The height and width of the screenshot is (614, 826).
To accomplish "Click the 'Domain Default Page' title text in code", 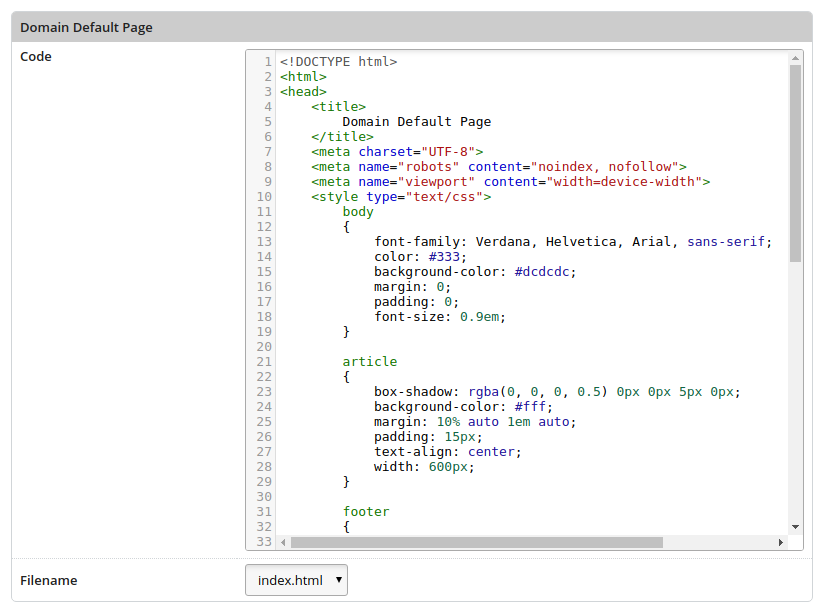I will click(x=417, y=122).
